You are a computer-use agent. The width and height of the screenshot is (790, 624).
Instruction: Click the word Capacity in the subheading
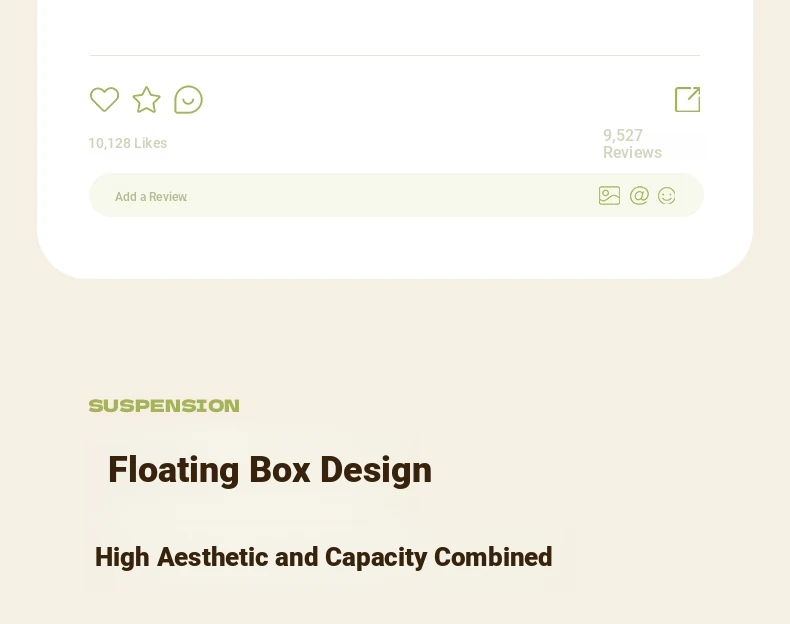click(376, 557)
